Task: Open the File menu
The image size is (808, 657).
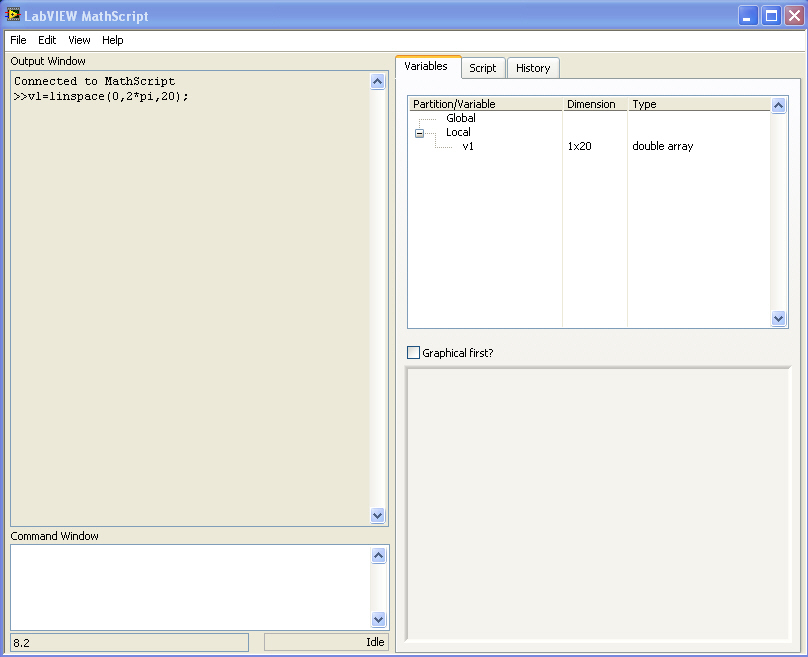Action: (x=18, y=40)
